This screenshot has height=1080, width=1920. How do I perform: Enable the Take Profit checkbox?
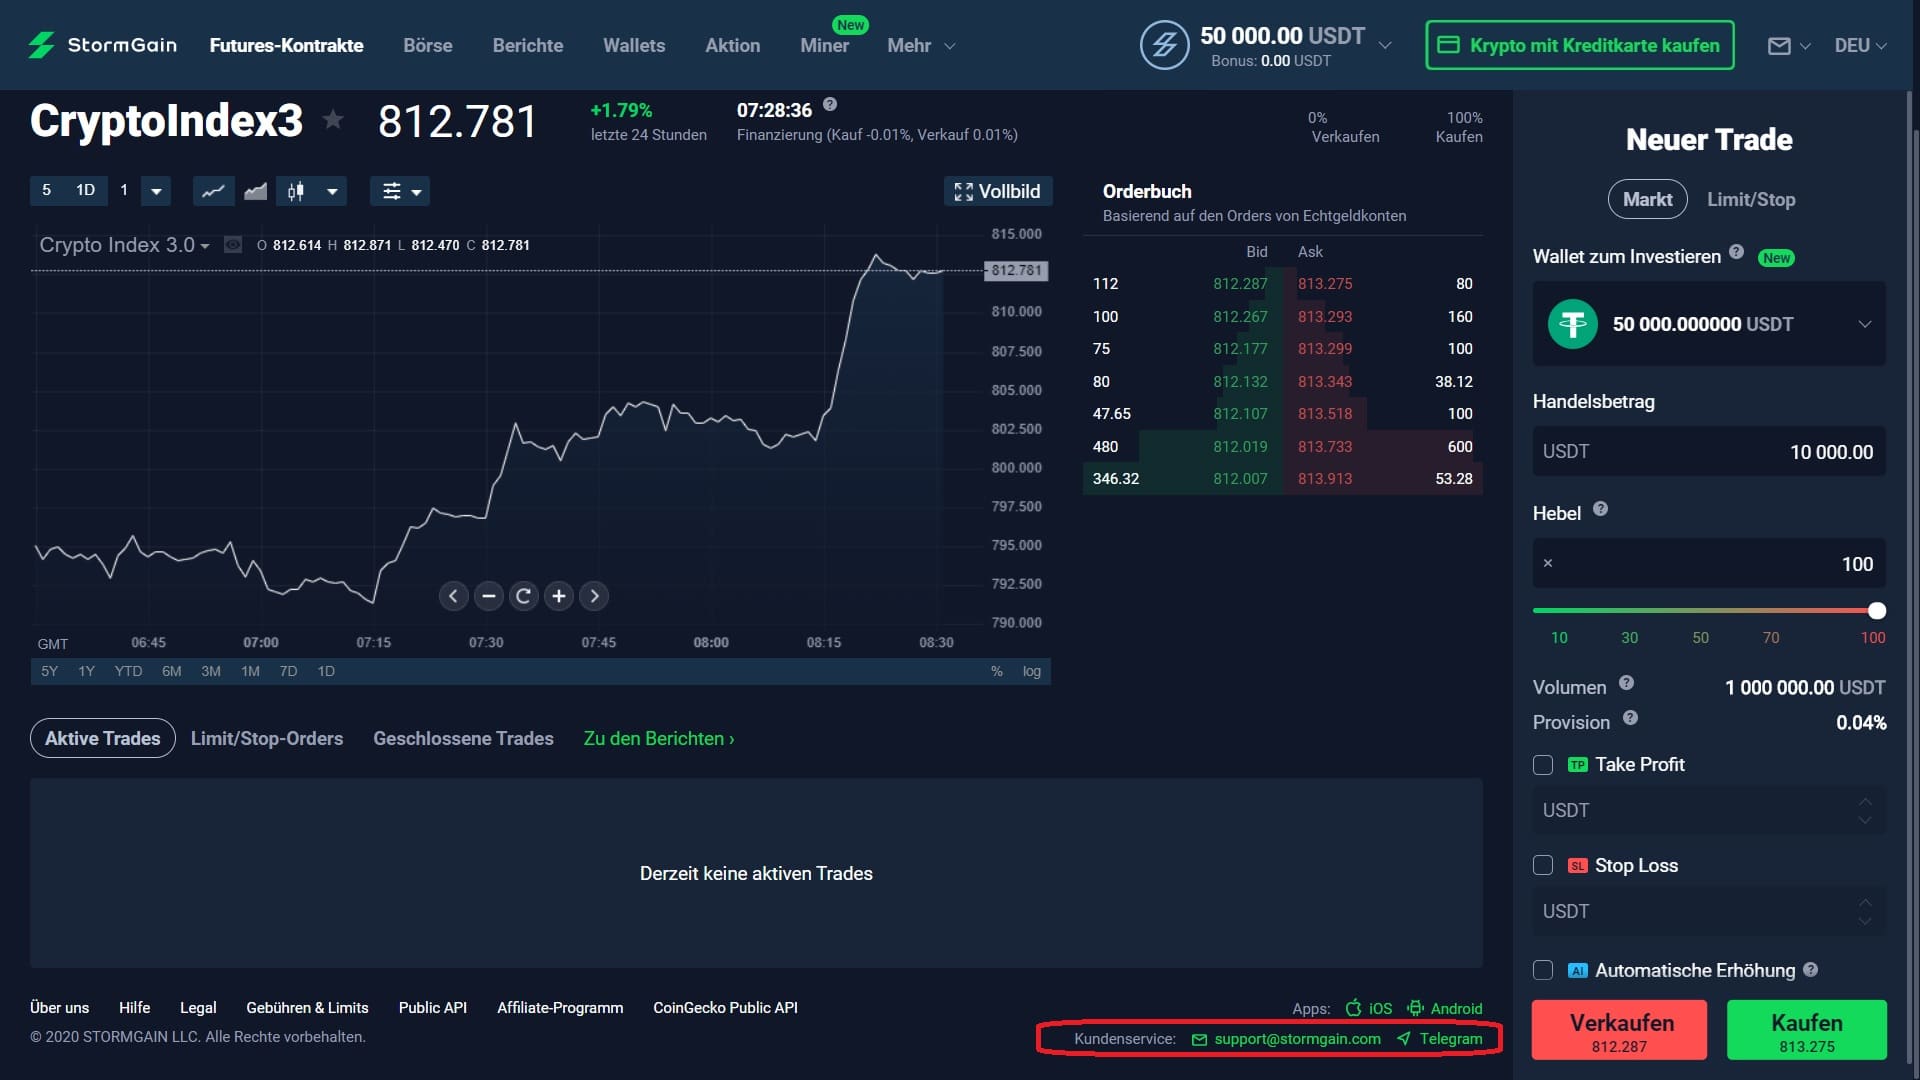(x=1543, y=765)
